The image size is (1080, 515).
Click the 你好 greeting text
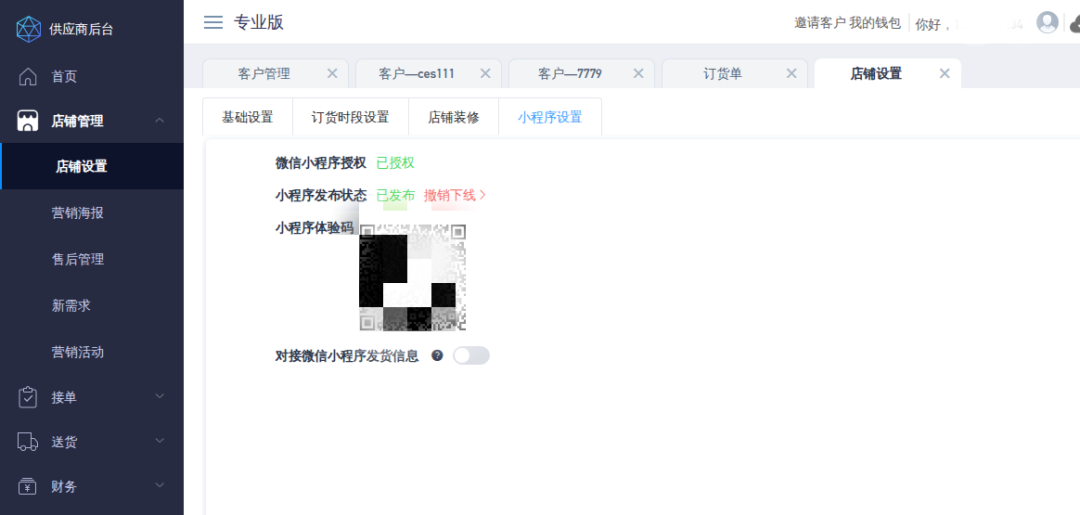click(x=932, y=25)
